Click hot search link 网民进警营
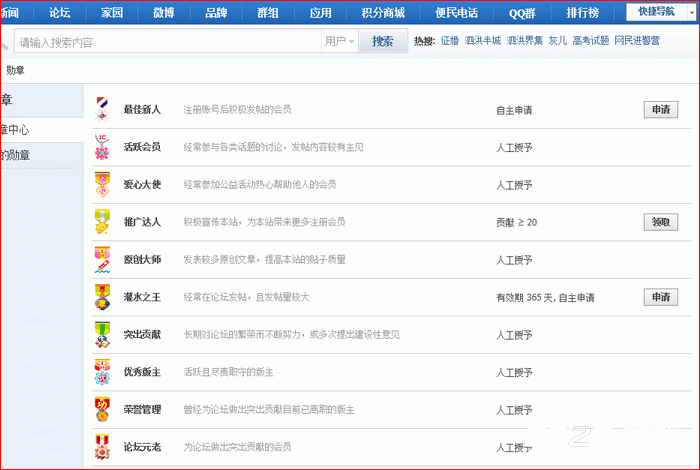 tap(637, 41)
